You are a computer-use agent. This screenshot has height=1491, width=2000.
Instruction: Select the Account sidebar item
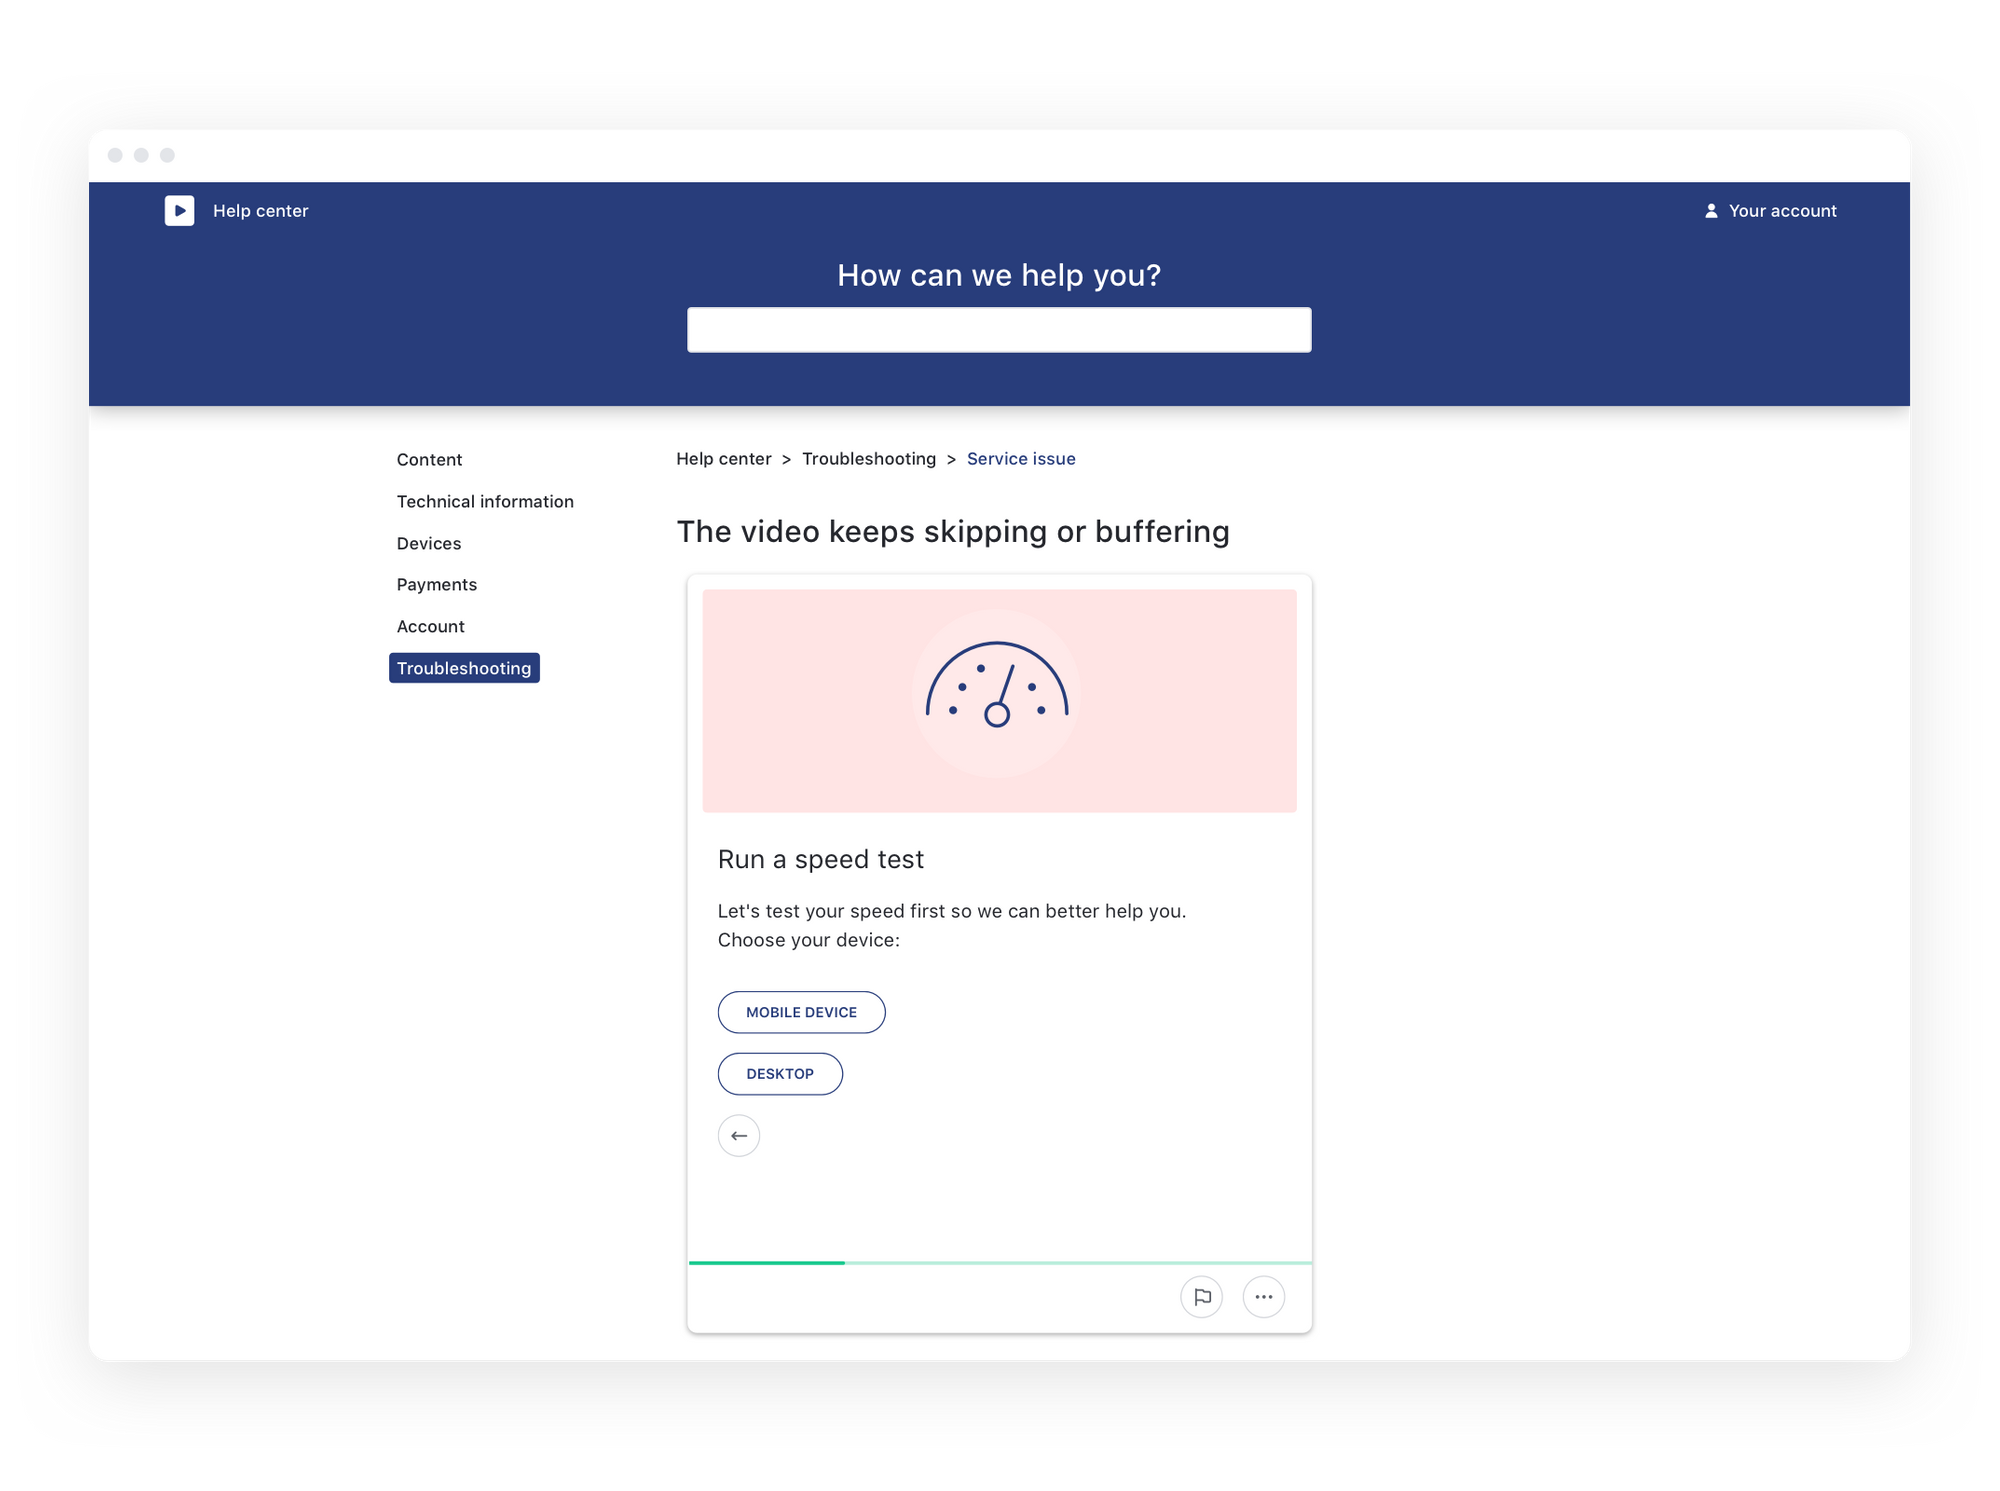coord(431,626)
